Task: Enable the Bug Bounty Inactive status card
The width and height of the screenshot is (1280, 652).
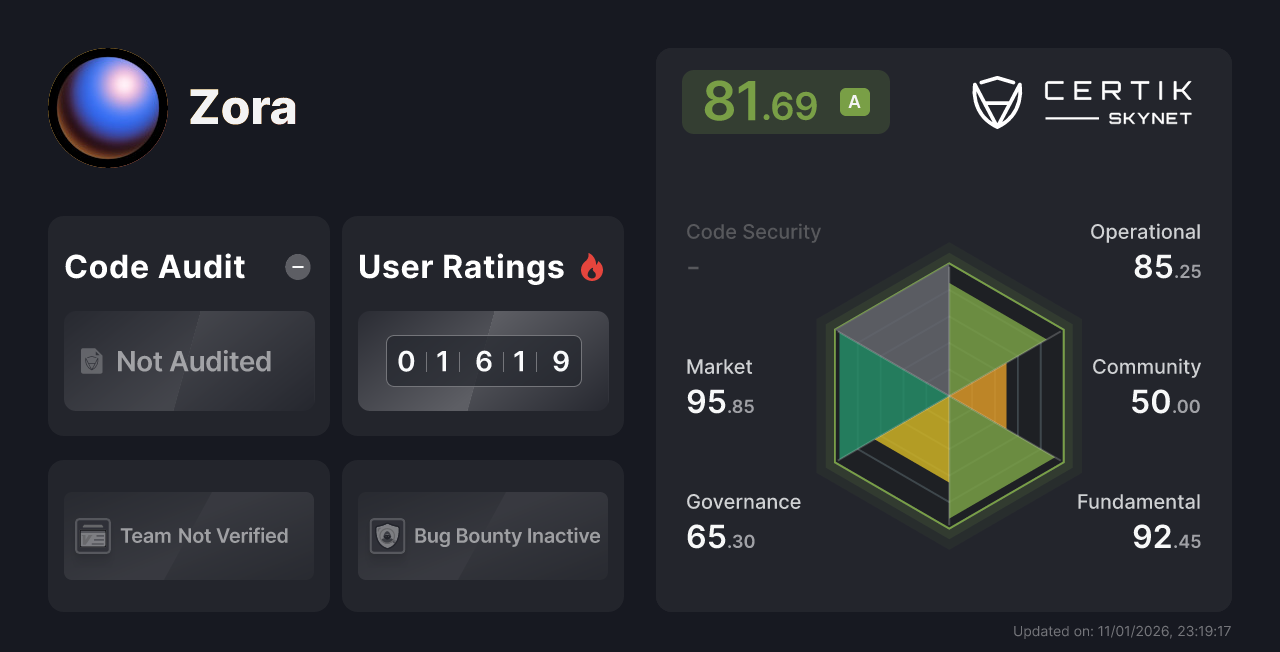Action: pos(482,536)
